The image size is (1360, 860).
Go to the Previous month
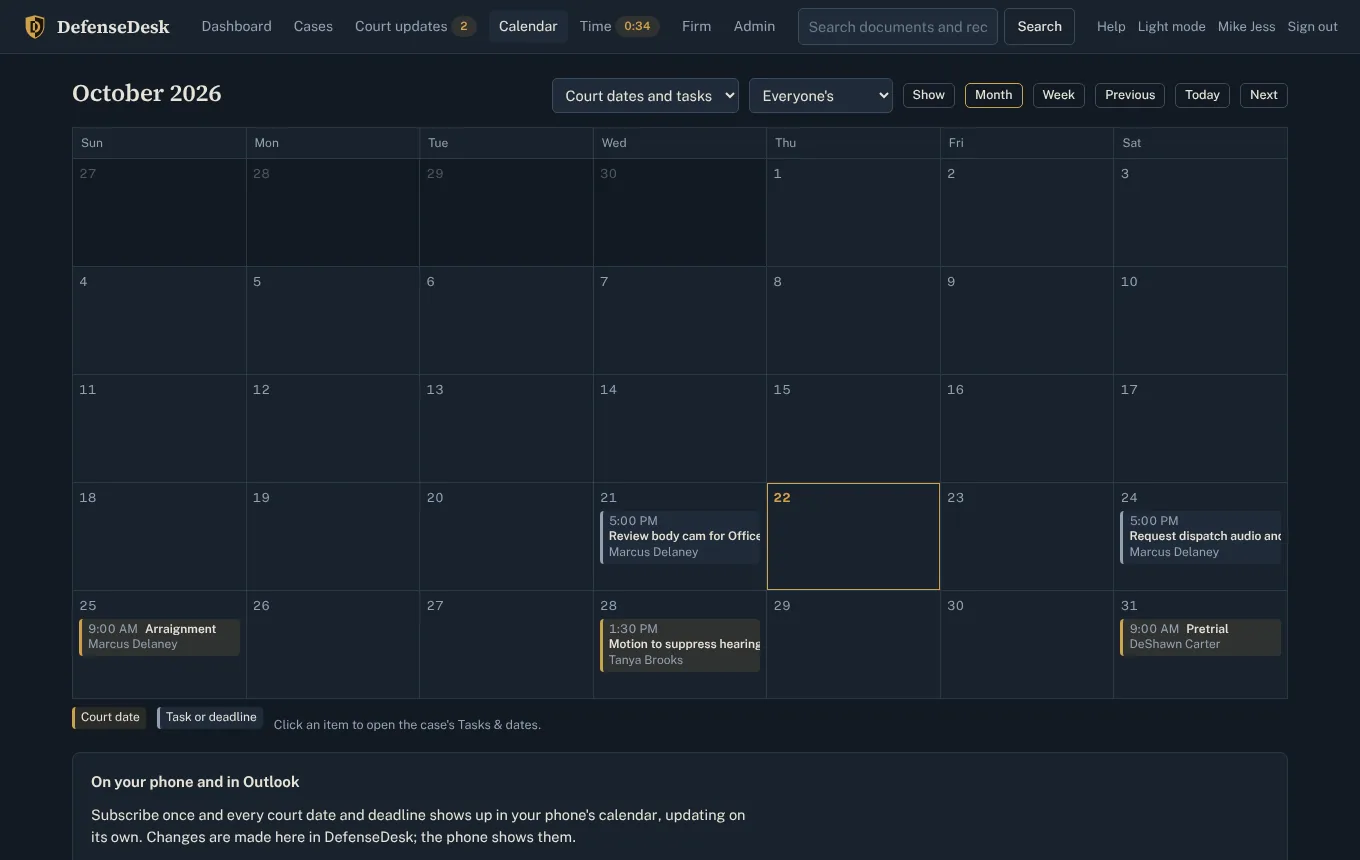point(1130,95)
